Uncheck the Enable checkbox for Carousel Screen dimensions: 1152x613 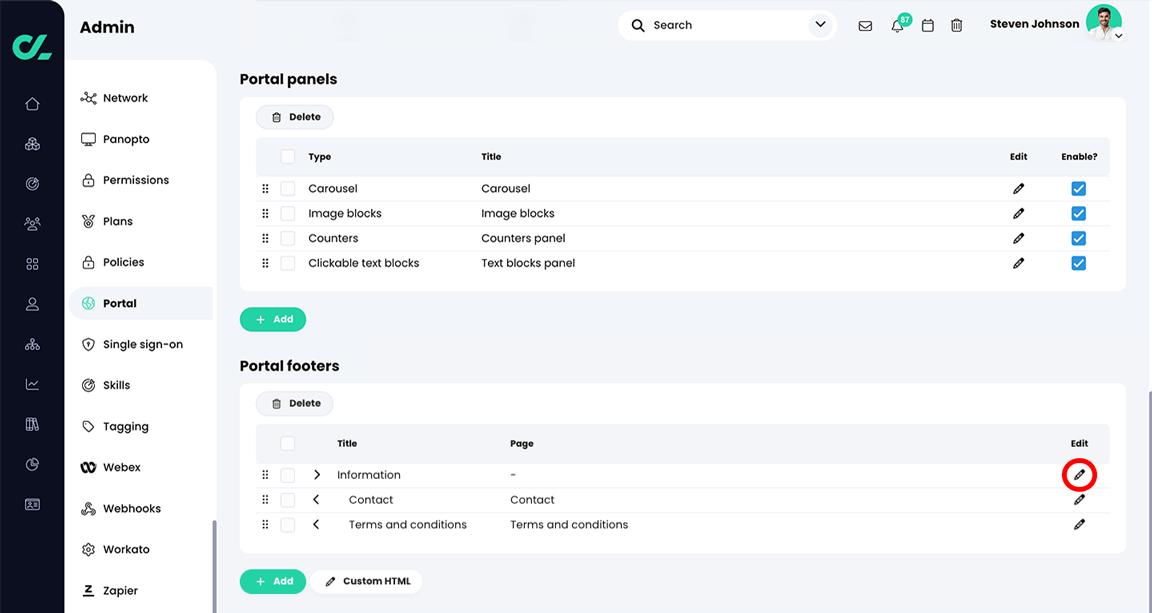click(1078, 188)
